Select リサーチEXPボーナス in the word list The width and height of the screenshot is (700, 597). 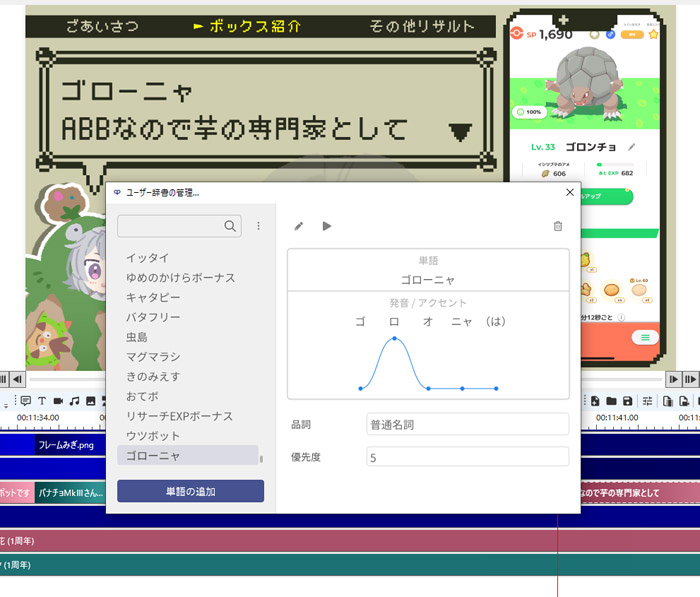click(x=179, y=416)
